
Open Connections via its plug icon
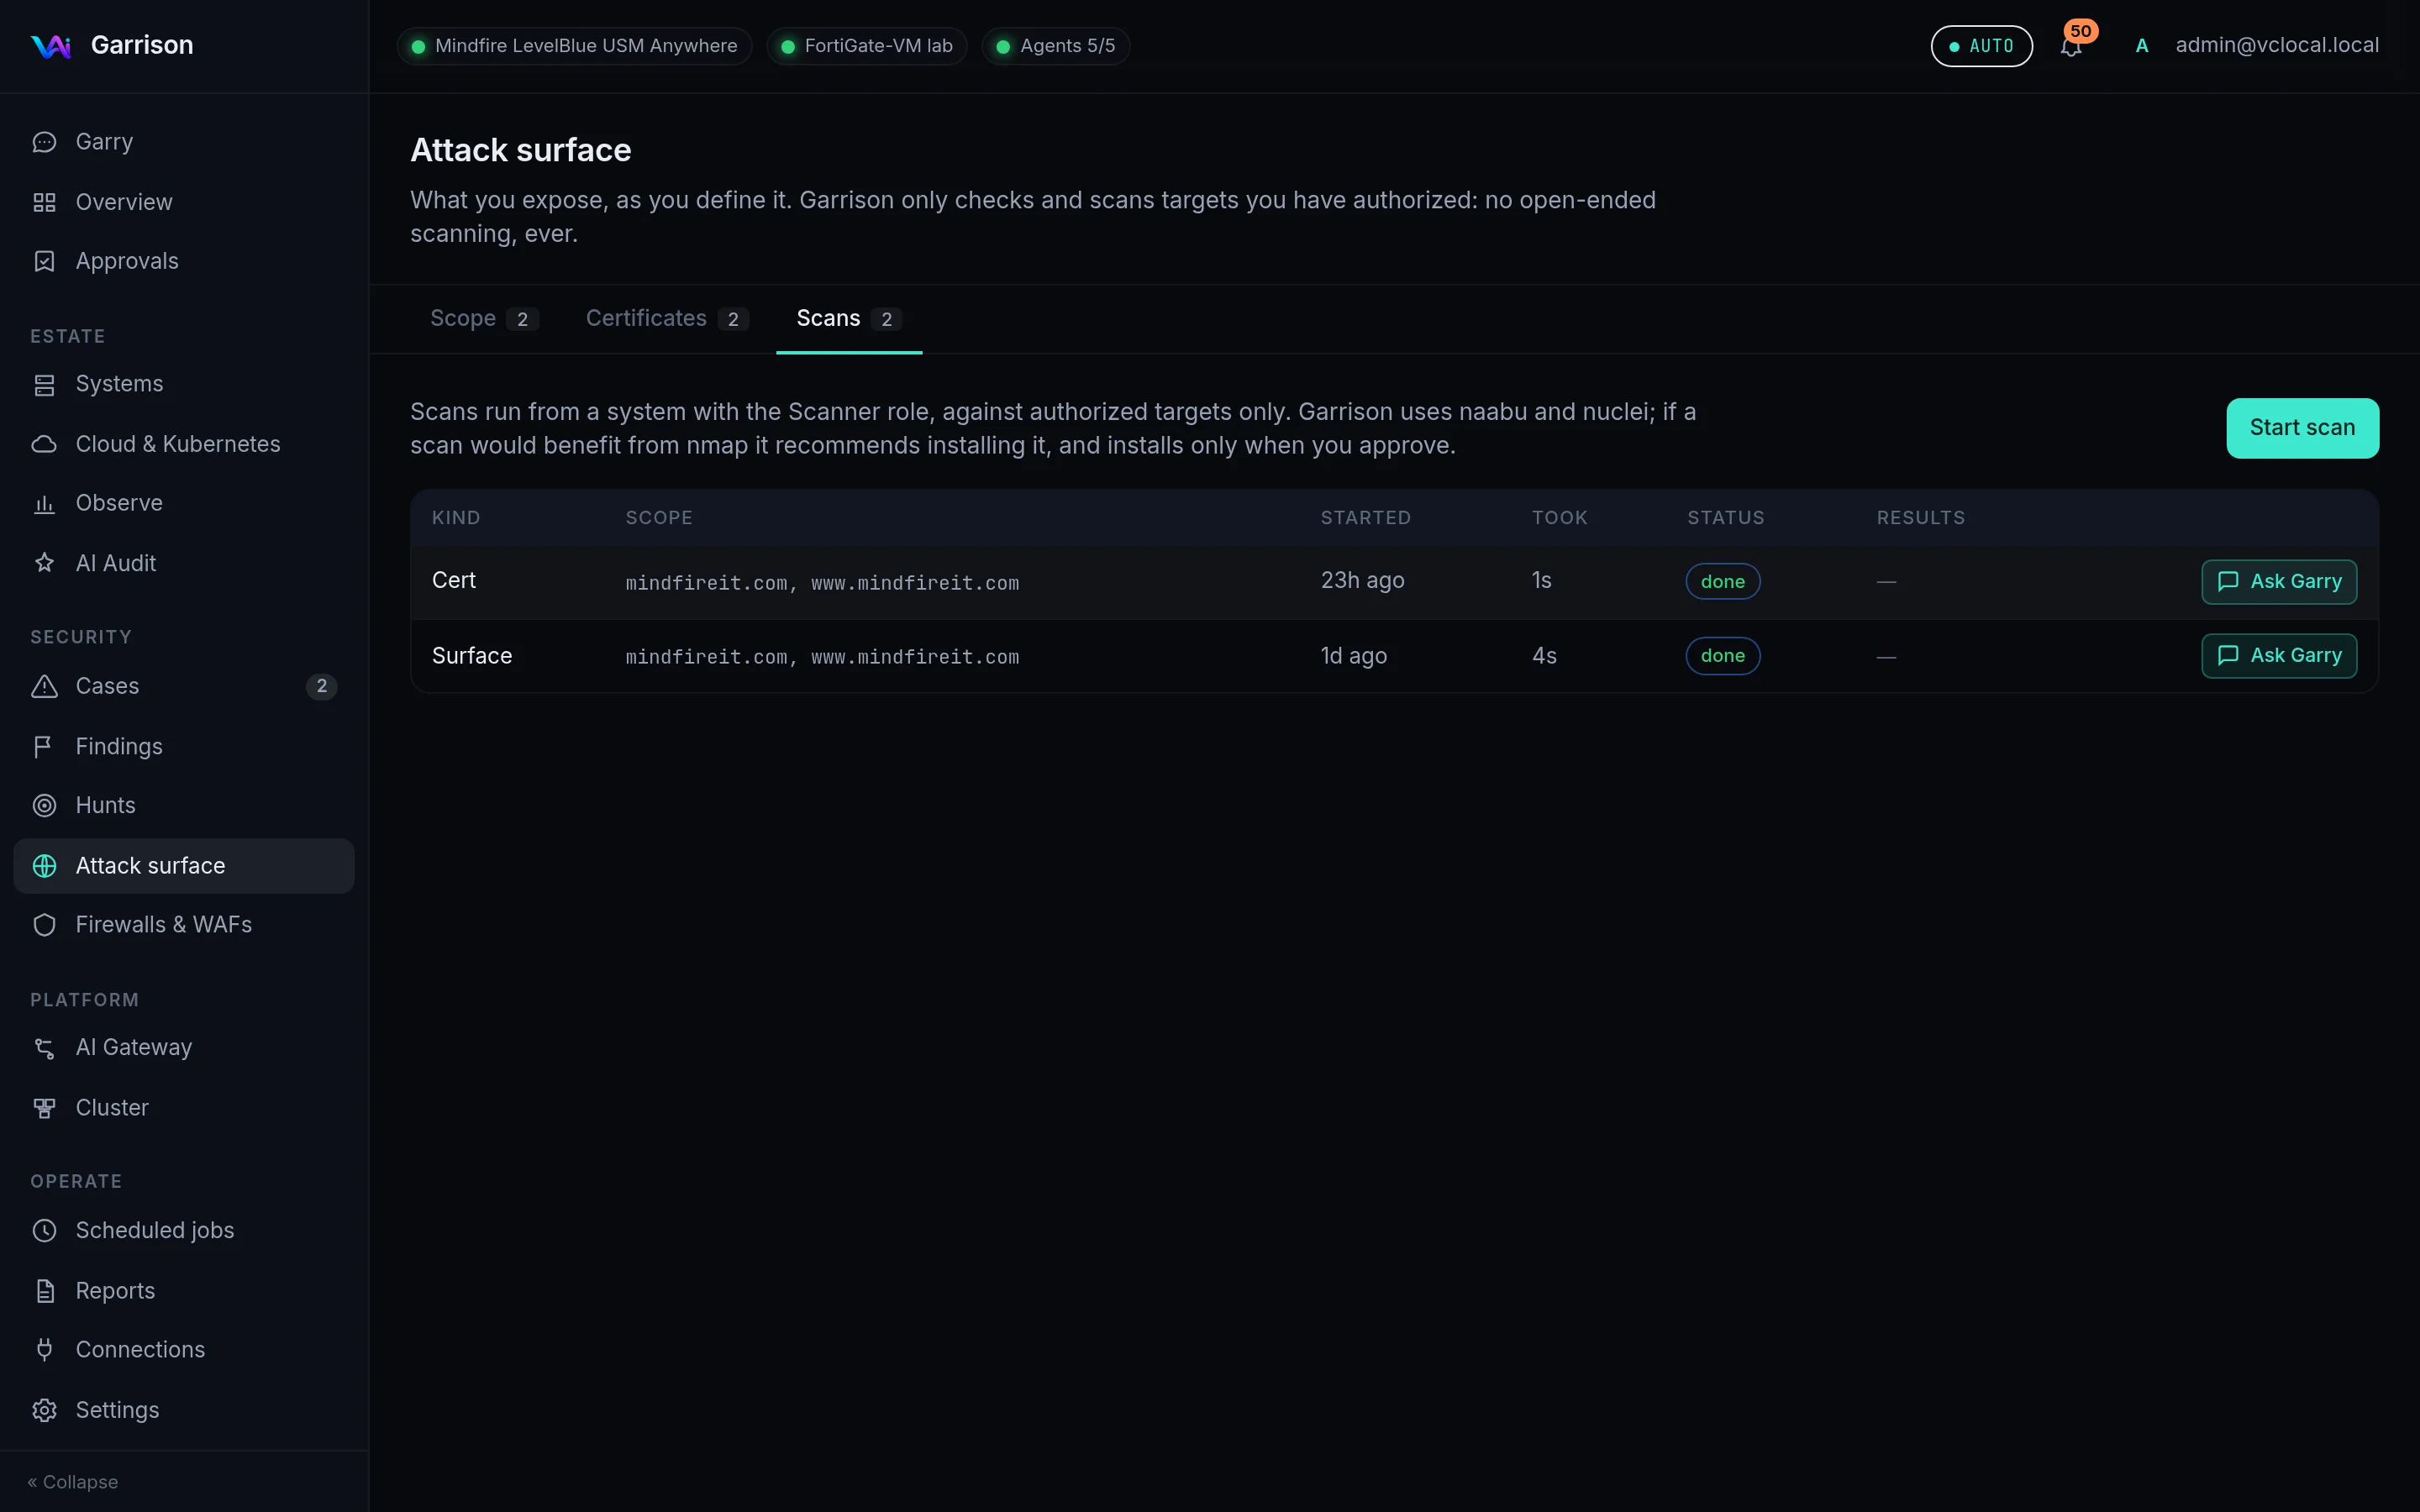tap(44, 1350)
